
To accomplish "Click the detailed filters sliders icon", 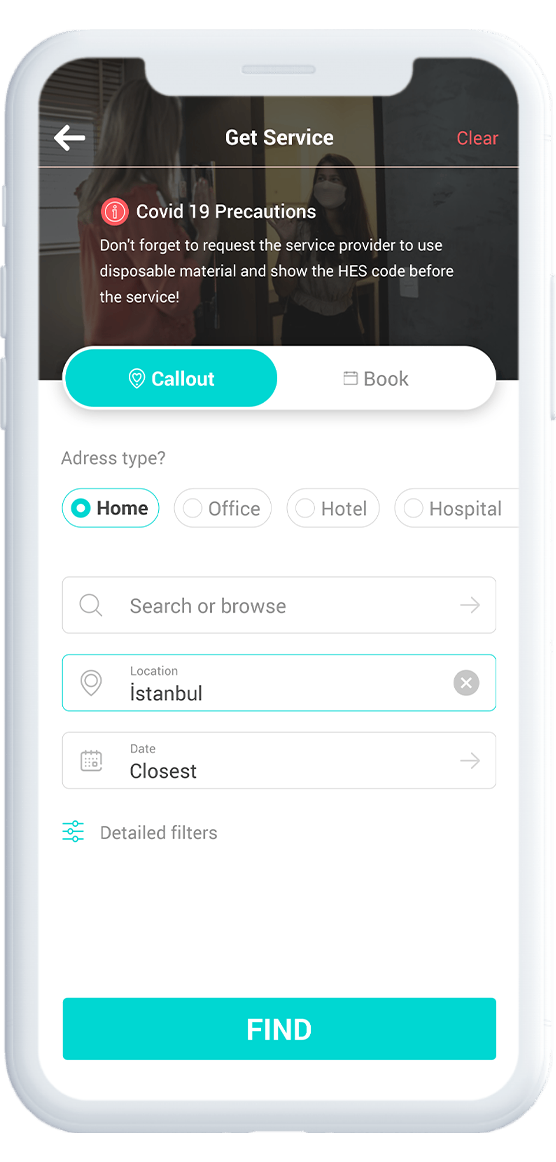I will 73,832.
